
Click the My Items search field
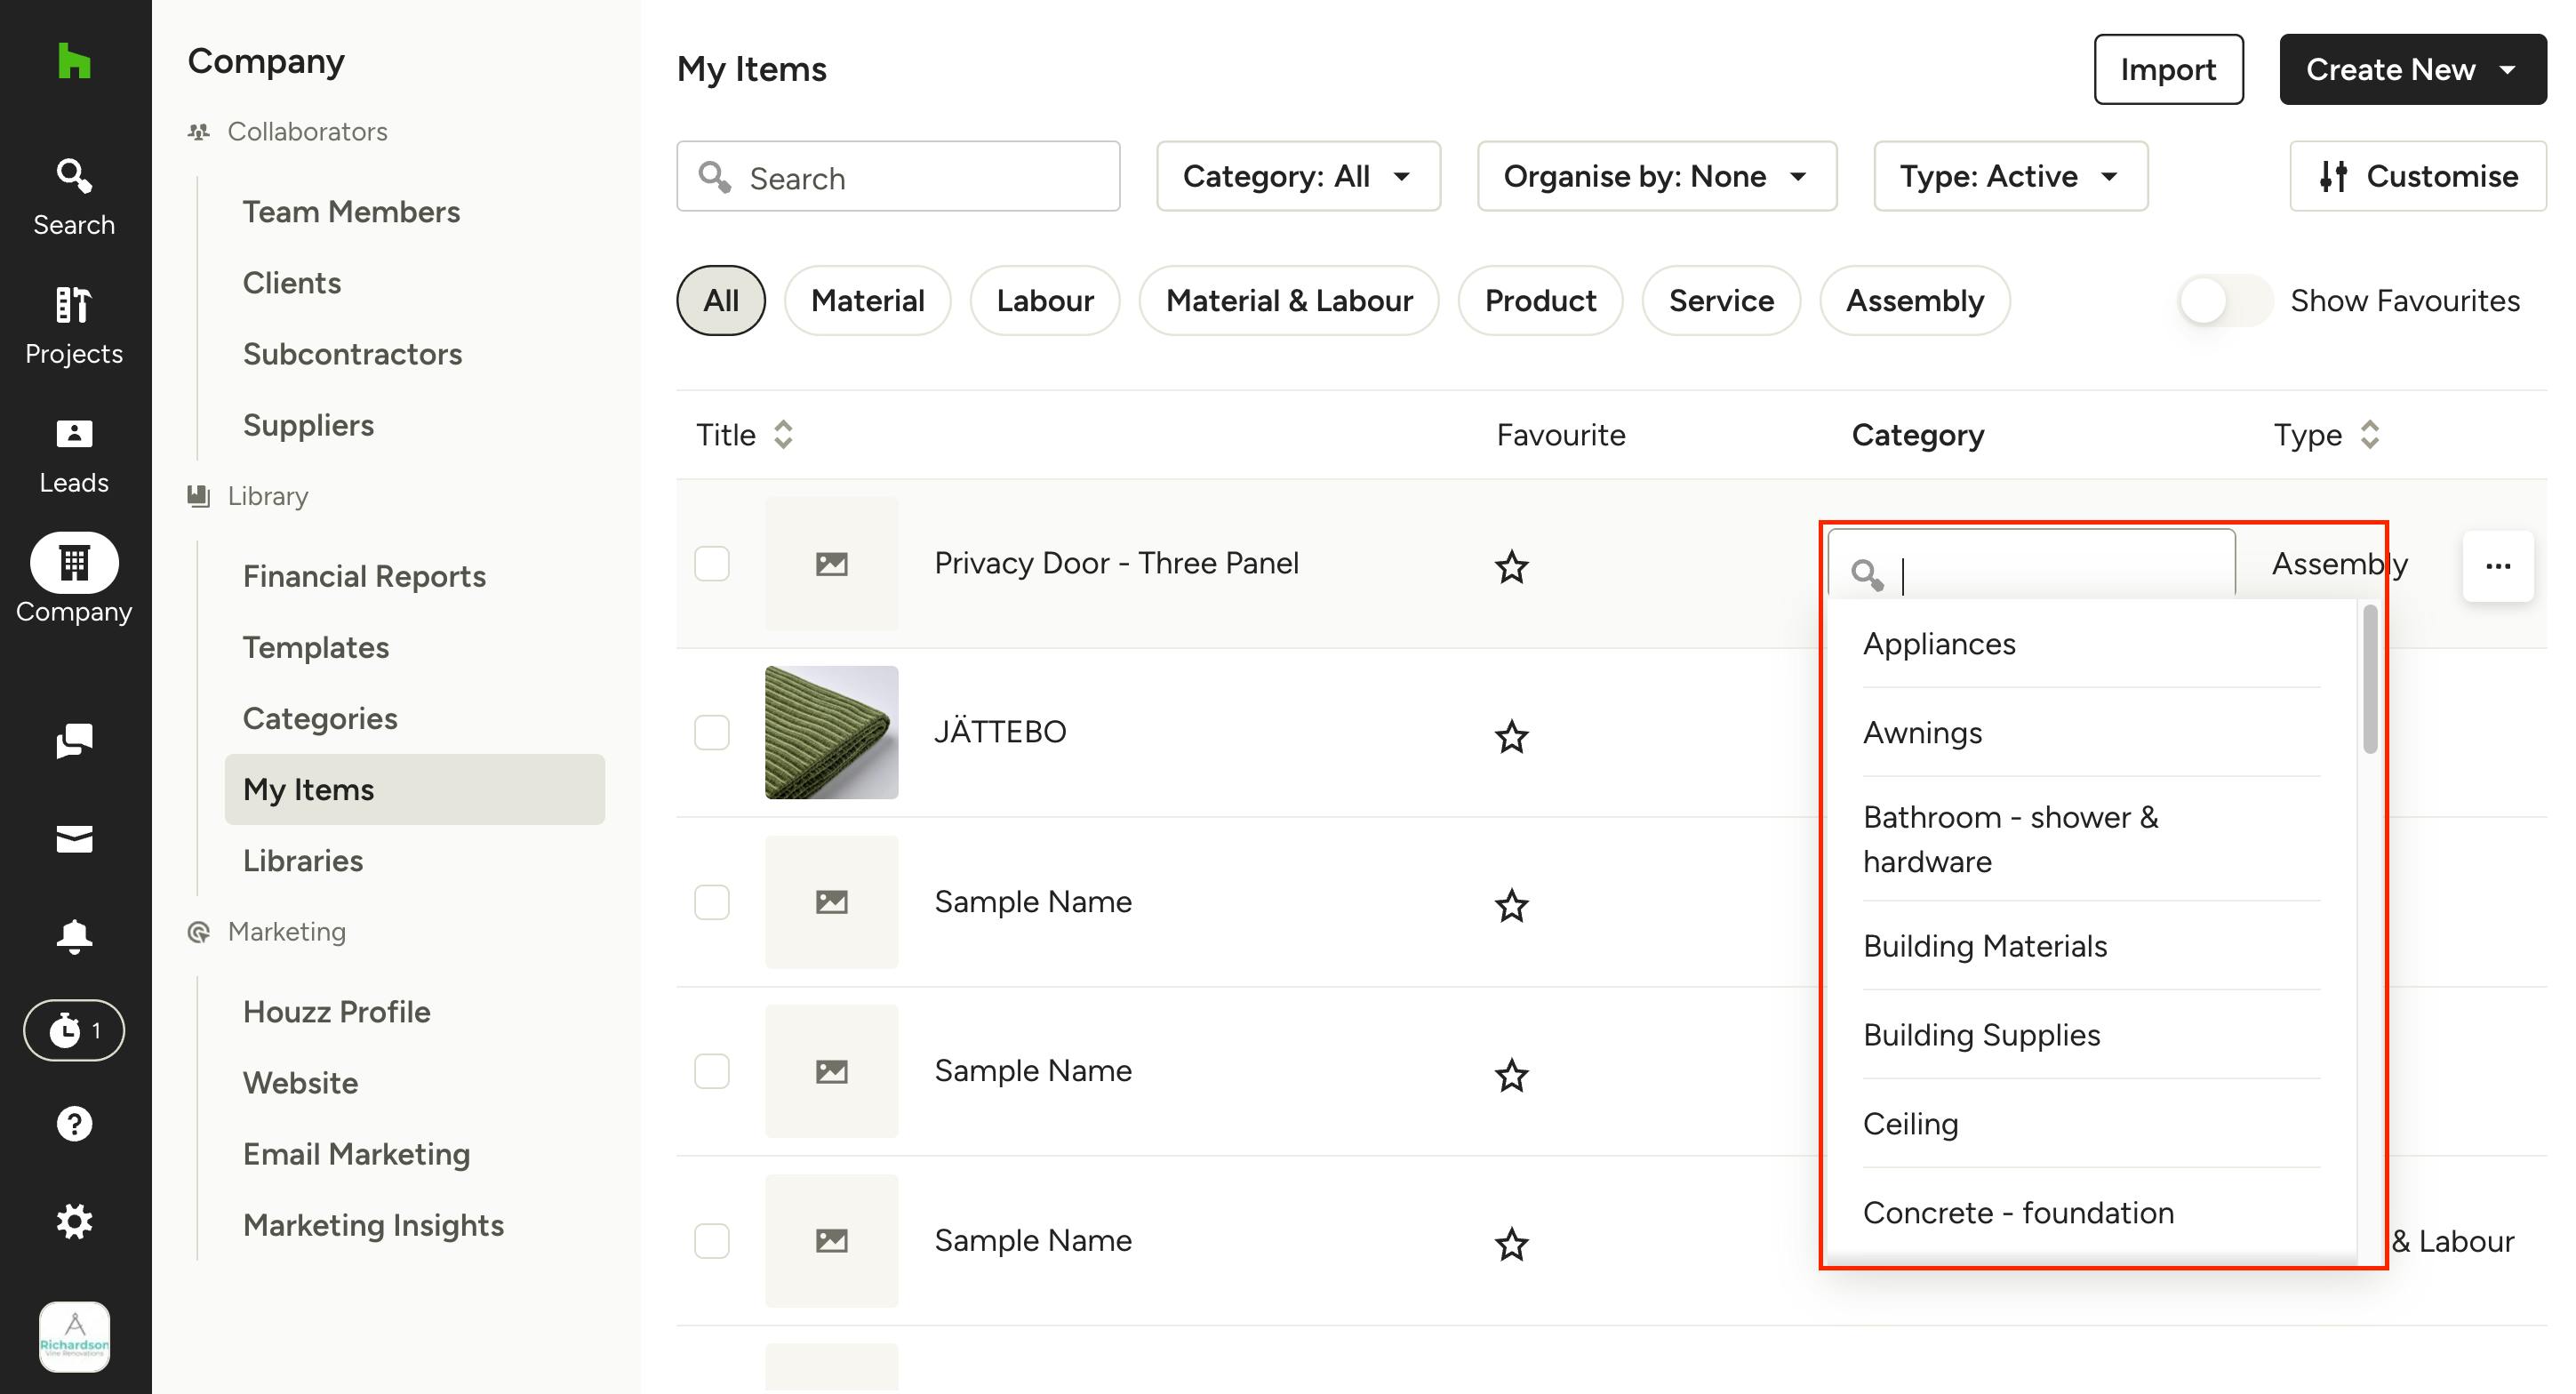click(898, 176)
